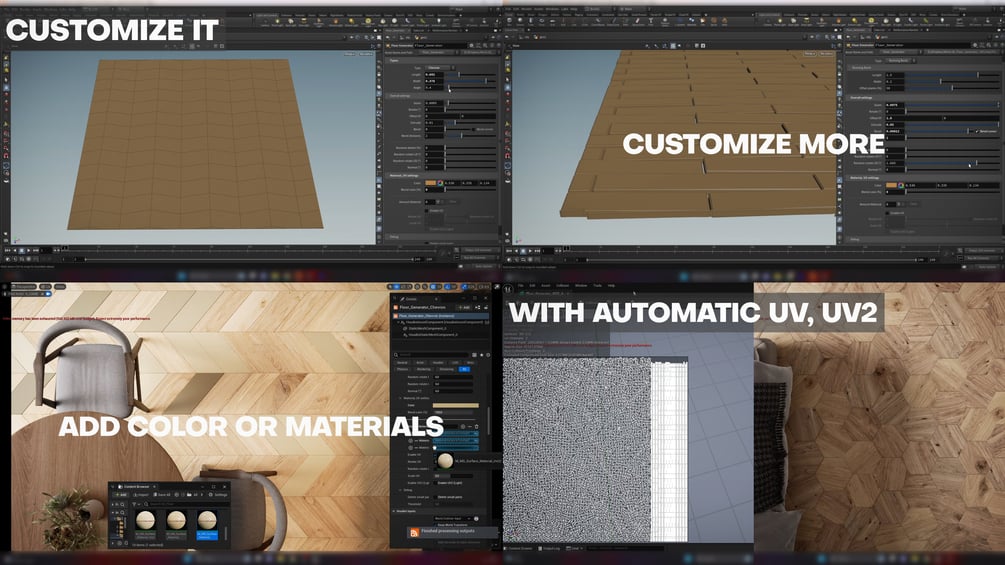Select the first material thumbnail in Content Browser
This screenshot has width=1005, height=565.
[x=145, y=520]
